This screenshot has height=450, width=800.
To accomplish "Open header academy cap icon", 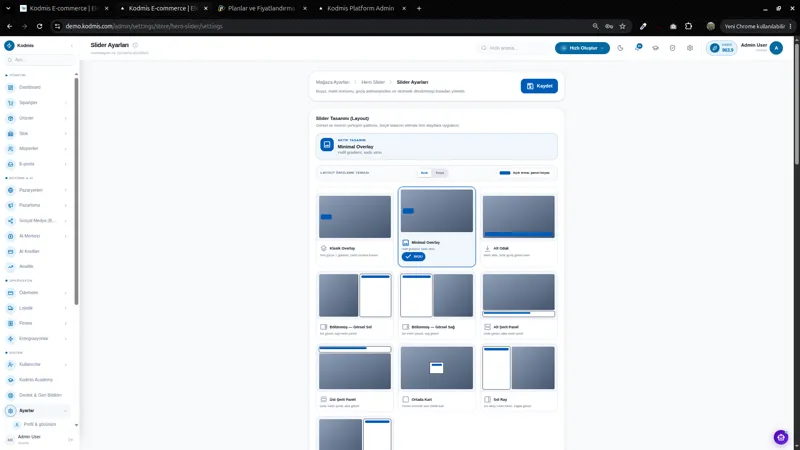I will click(656, 48).
